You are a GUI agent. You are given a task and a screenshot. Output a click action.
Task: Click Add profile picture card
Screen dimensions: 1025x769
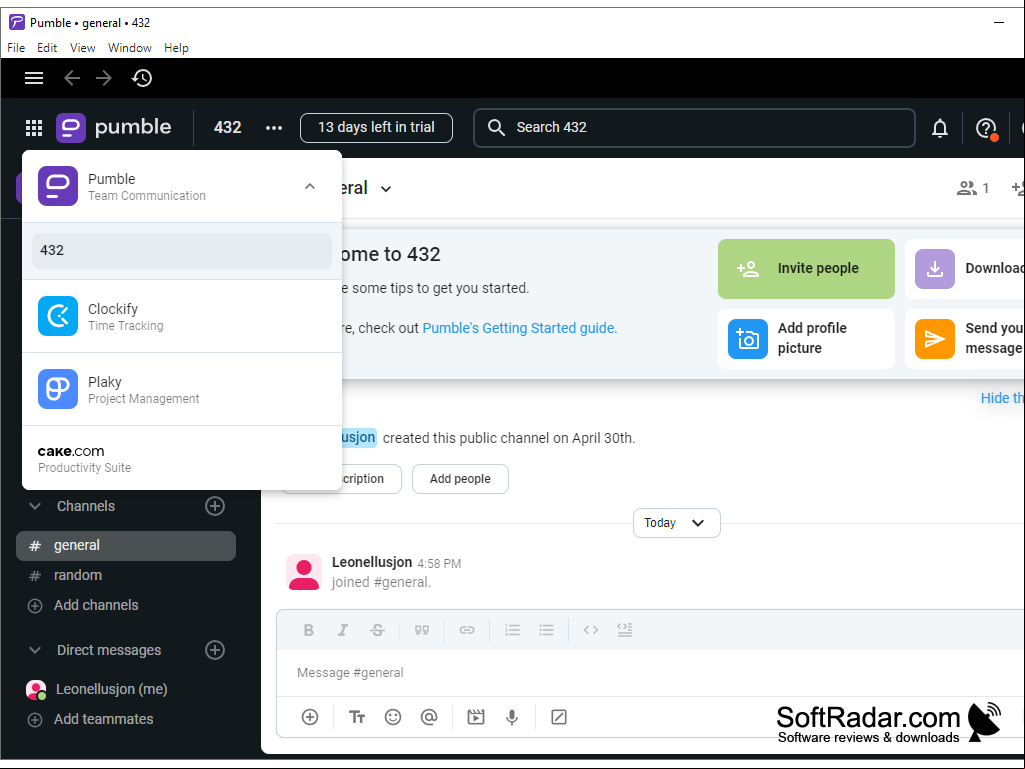pyautogui.click(x=806, y=339)
